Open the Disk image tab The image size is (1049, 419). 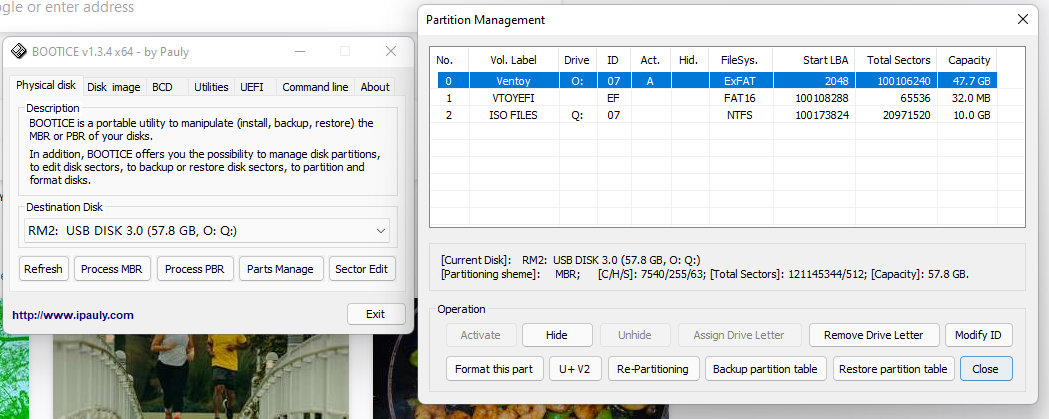[114, 87]
